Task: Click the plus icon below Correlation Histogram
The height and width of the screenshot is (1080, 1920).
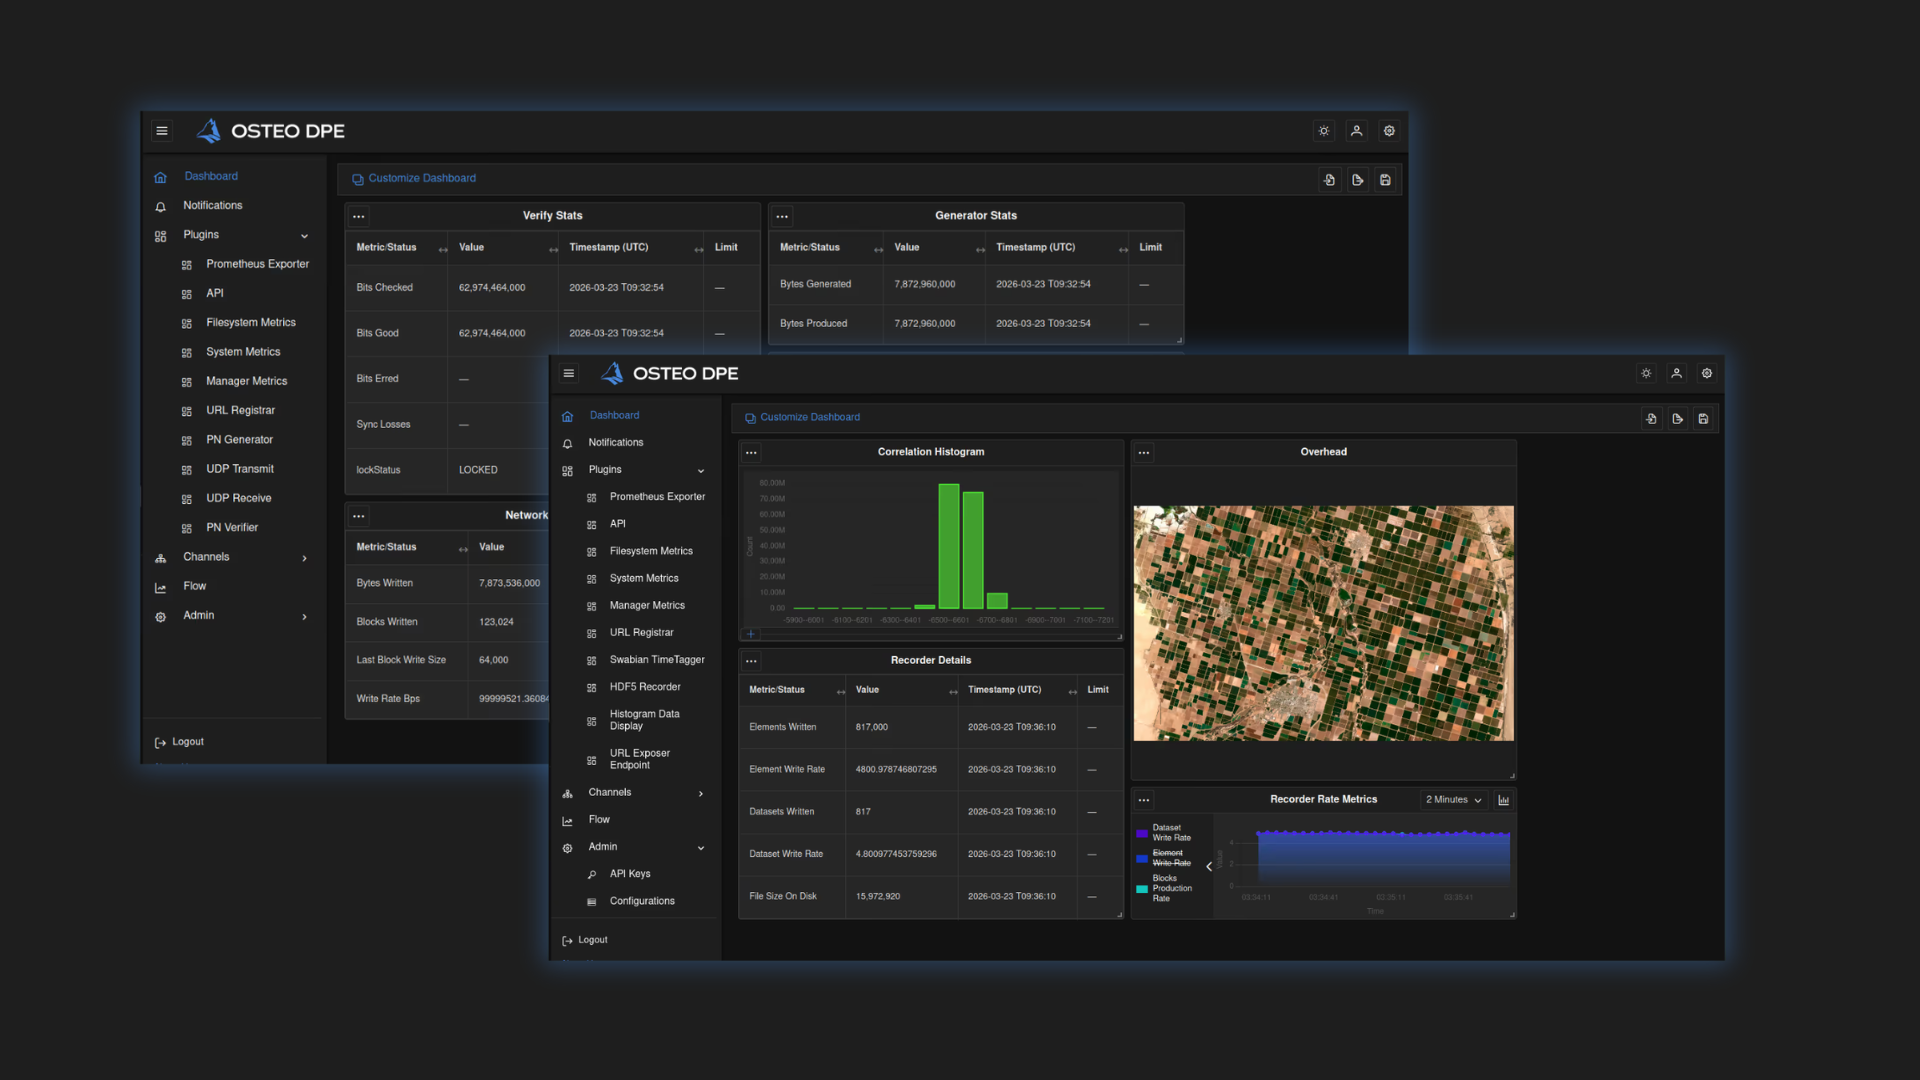Action: 751,634
